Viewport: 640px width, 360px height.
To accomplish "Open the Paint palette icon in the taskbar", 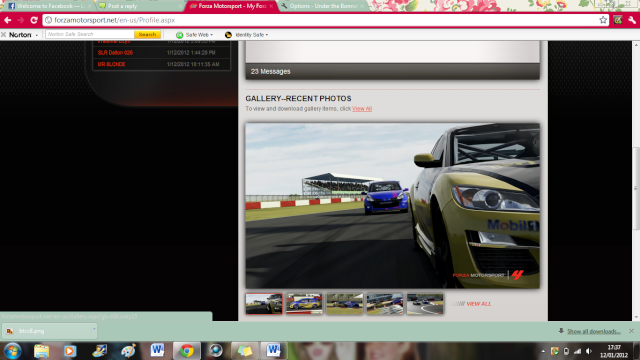I will pyautogui.click(x=128, y=351).
